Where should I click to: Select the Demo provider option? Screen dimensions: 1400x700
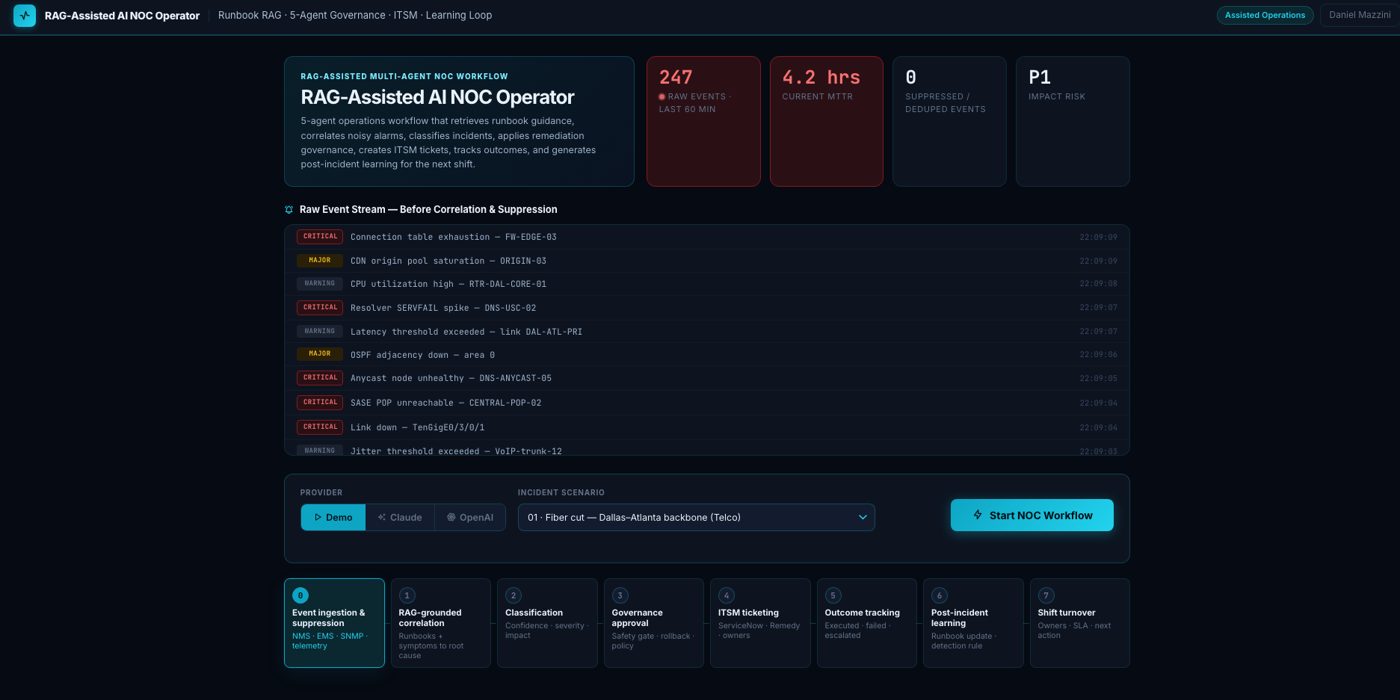(333, 517)
